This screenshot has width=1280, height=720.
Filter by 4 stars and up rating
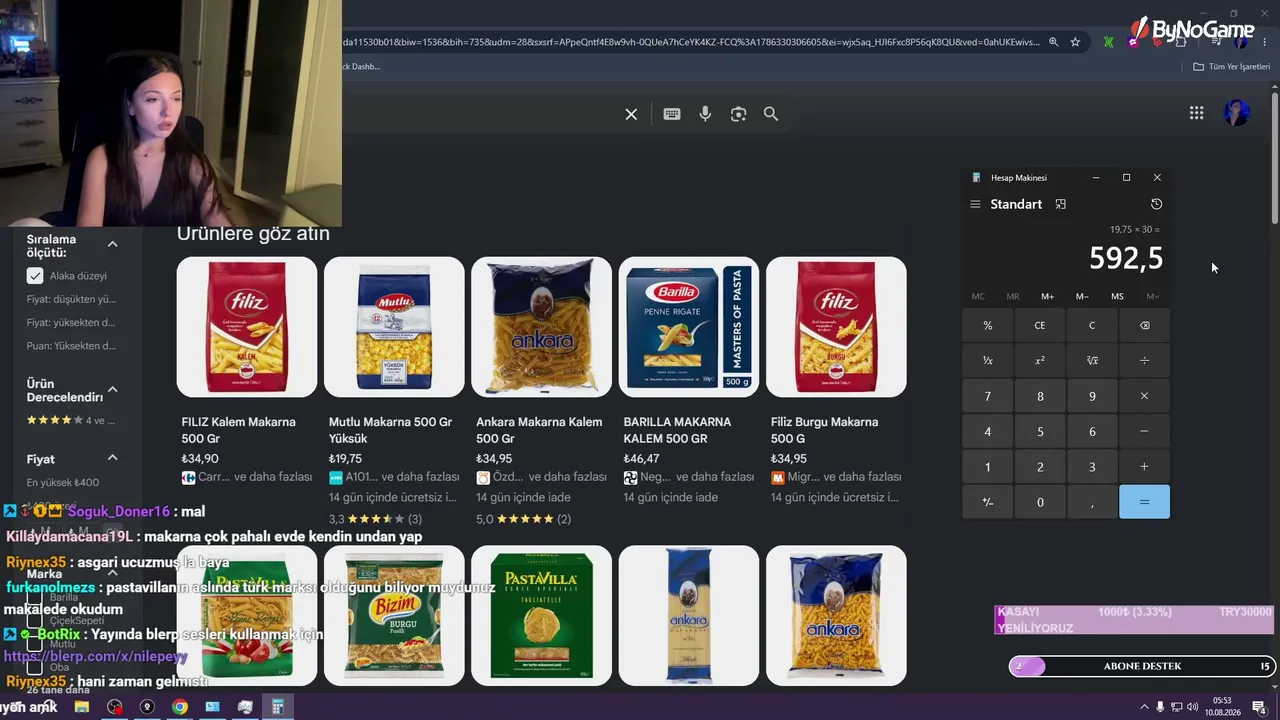pyautogui.click(x=71, y=420)
